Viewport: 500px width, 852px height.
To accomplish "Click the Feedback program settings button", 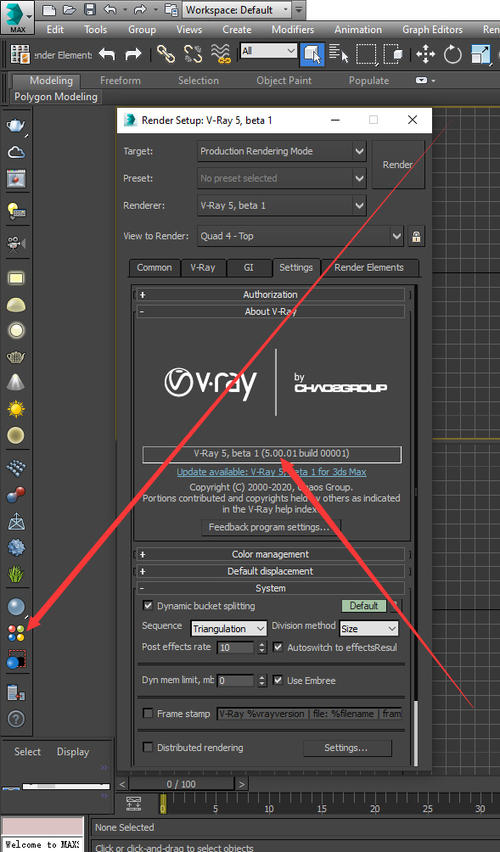I will (x=270, y=527).
